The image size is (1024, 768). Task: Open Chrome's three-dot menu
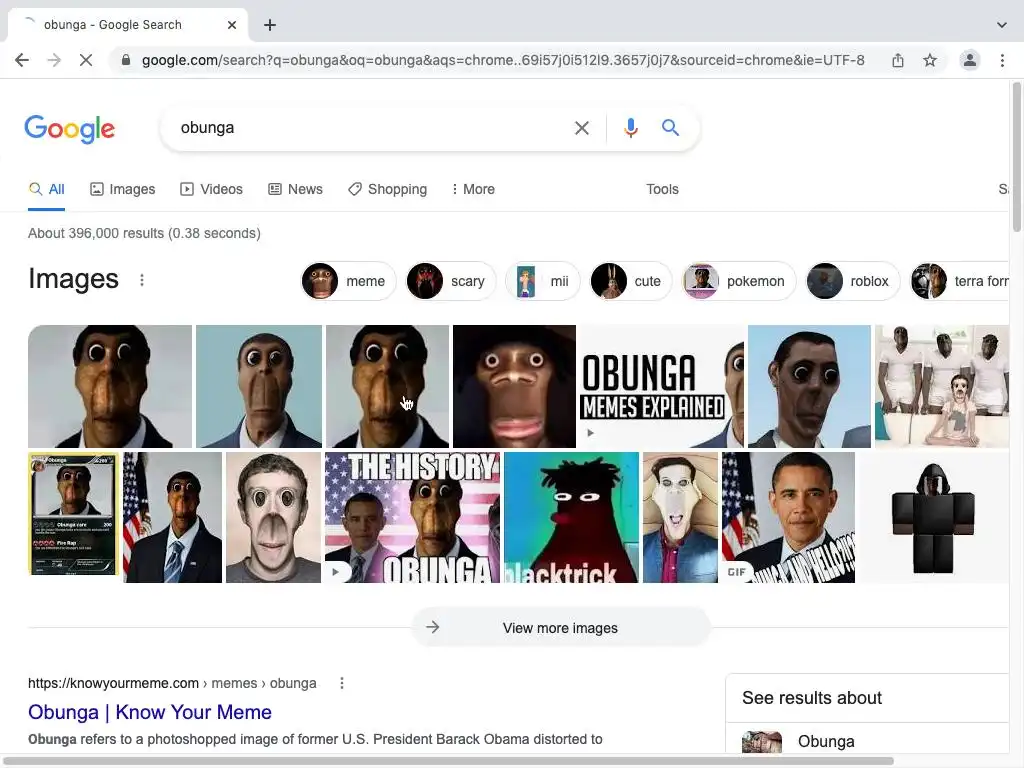tap(1002, 60)
